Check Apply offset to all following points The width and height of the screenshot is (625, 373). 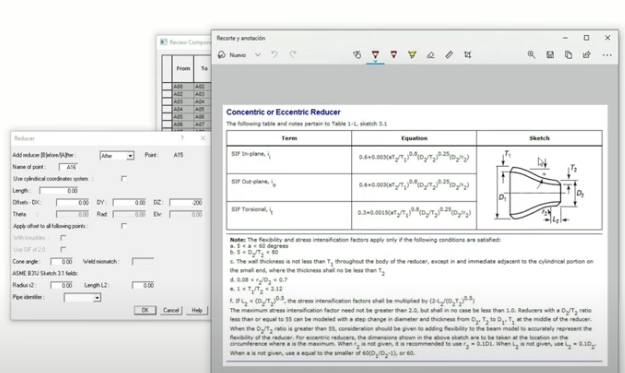[124, 226]
